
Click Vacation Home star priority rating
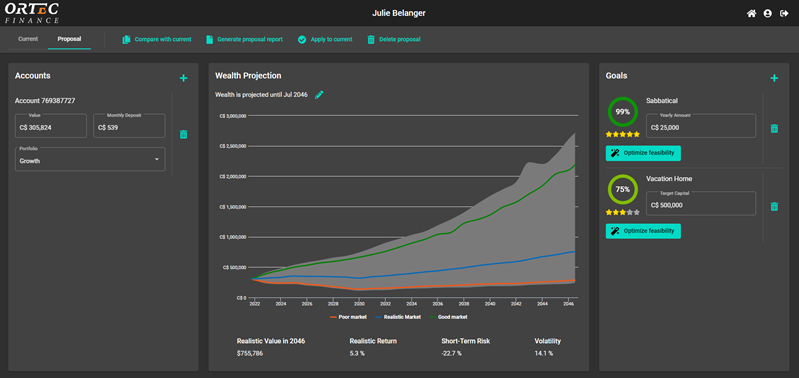[623, 212]
